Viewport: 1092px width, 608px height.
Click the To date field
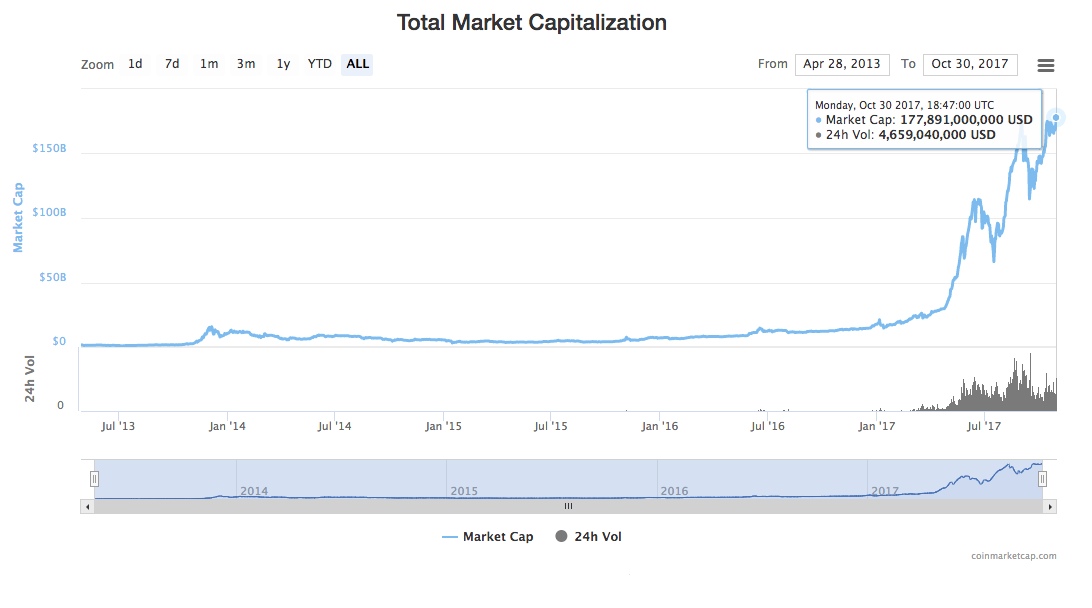[970, 64]
